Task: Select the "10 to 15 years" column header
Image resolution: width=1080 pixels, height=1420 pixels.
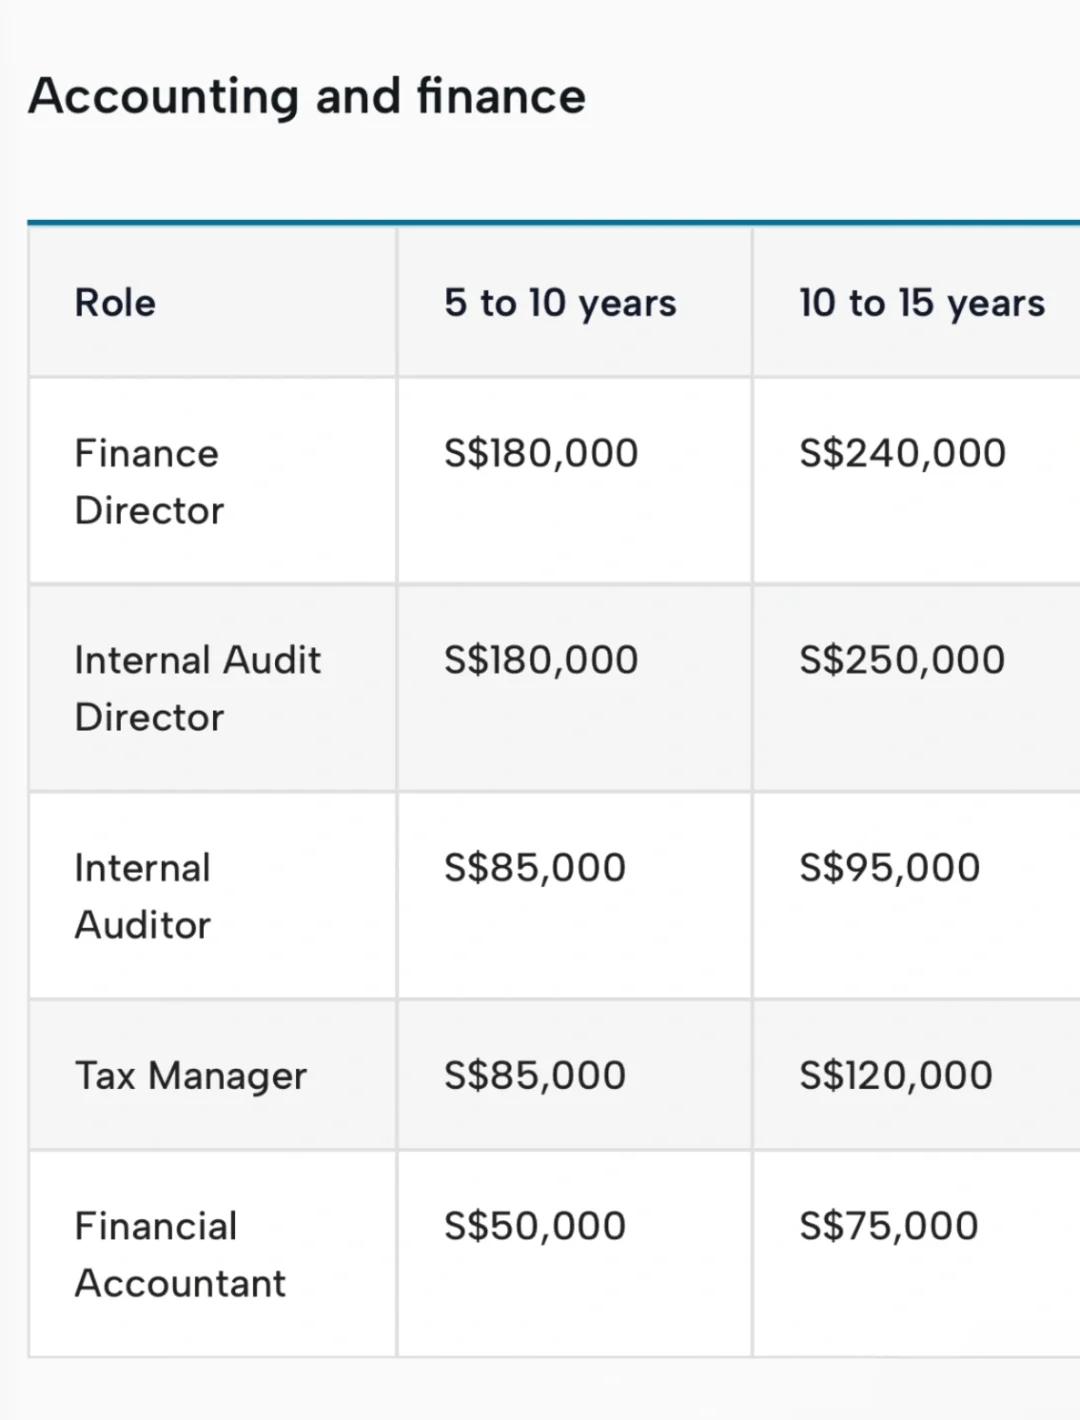Action: pos(921,303)
